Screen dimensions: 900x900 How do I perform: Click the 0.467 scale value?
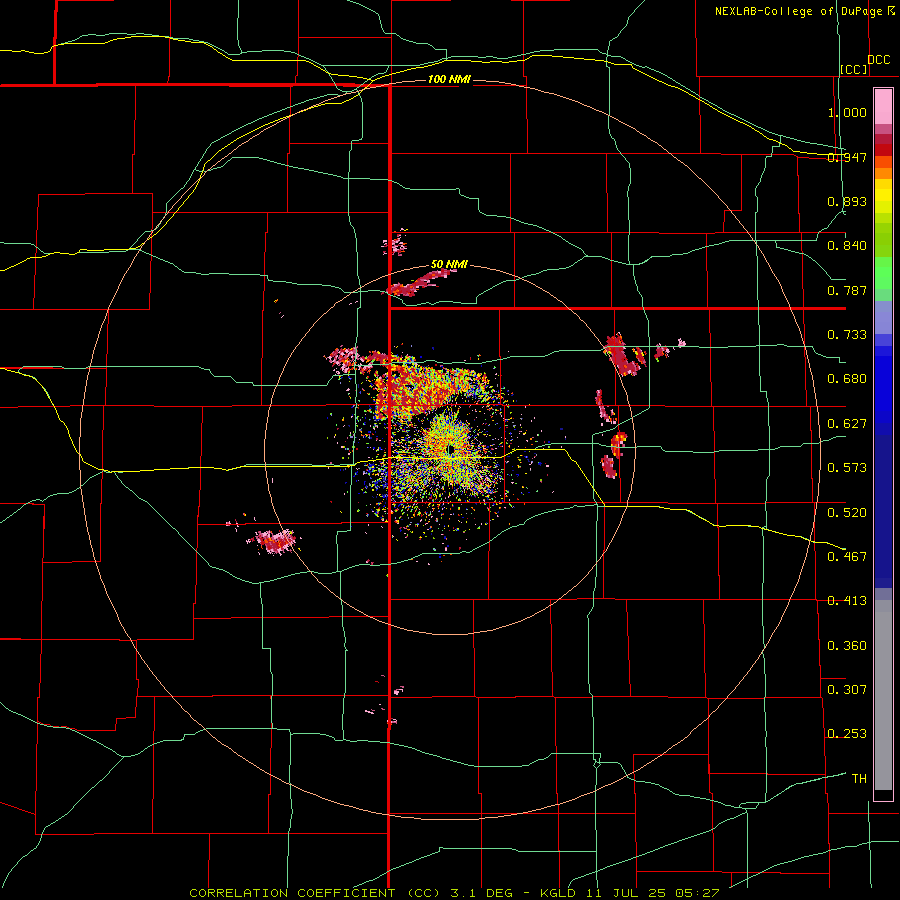coord(847,556)
